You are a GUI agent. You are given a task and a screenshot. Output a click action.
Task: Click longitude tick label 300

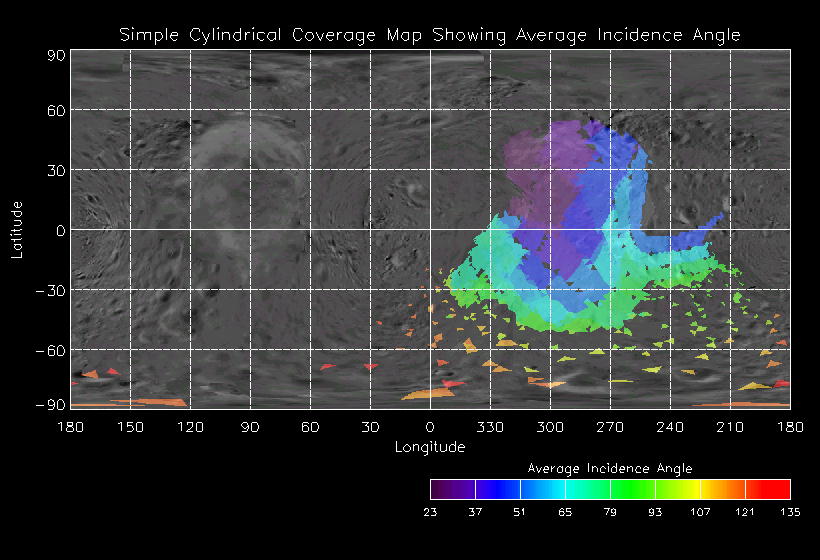click(550, 427)
